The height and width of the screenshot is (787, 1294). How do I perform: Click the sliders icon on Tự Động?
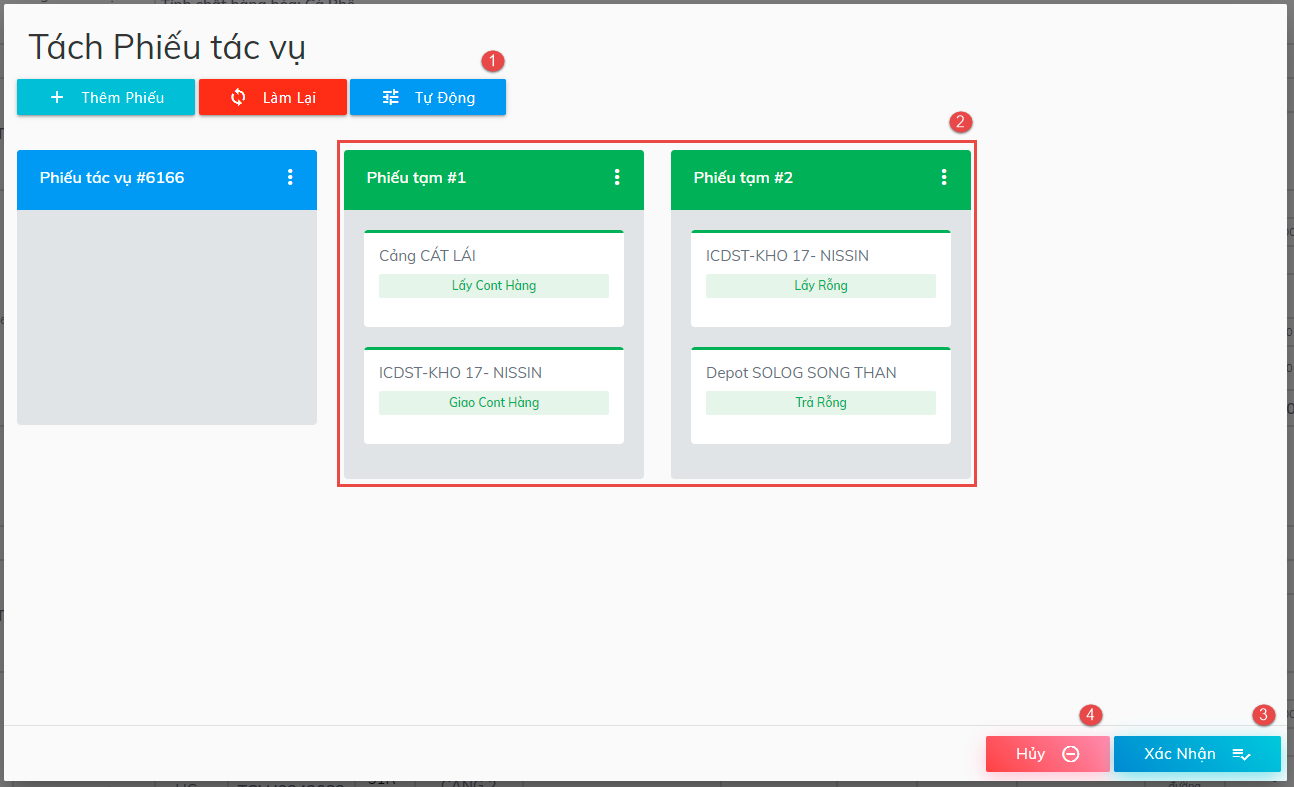[x=391, y=97]
